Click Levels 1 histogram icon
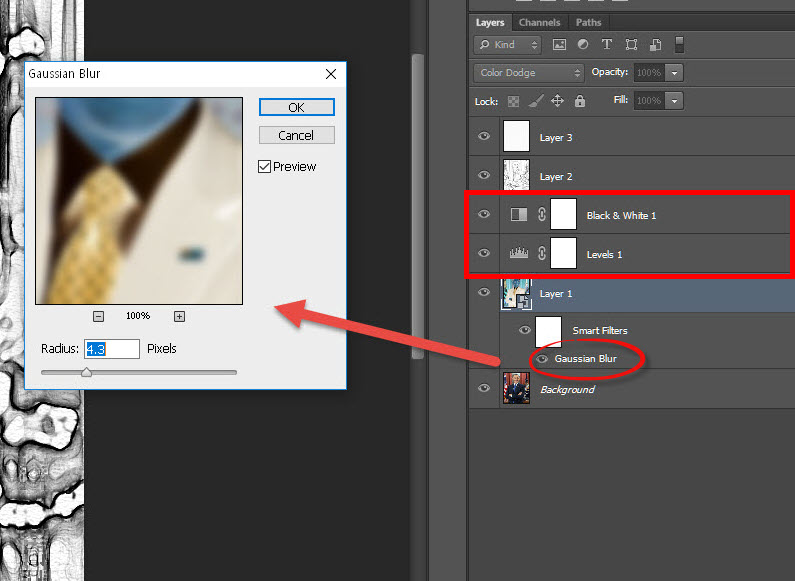795x581 pixels. click(519, 252)
